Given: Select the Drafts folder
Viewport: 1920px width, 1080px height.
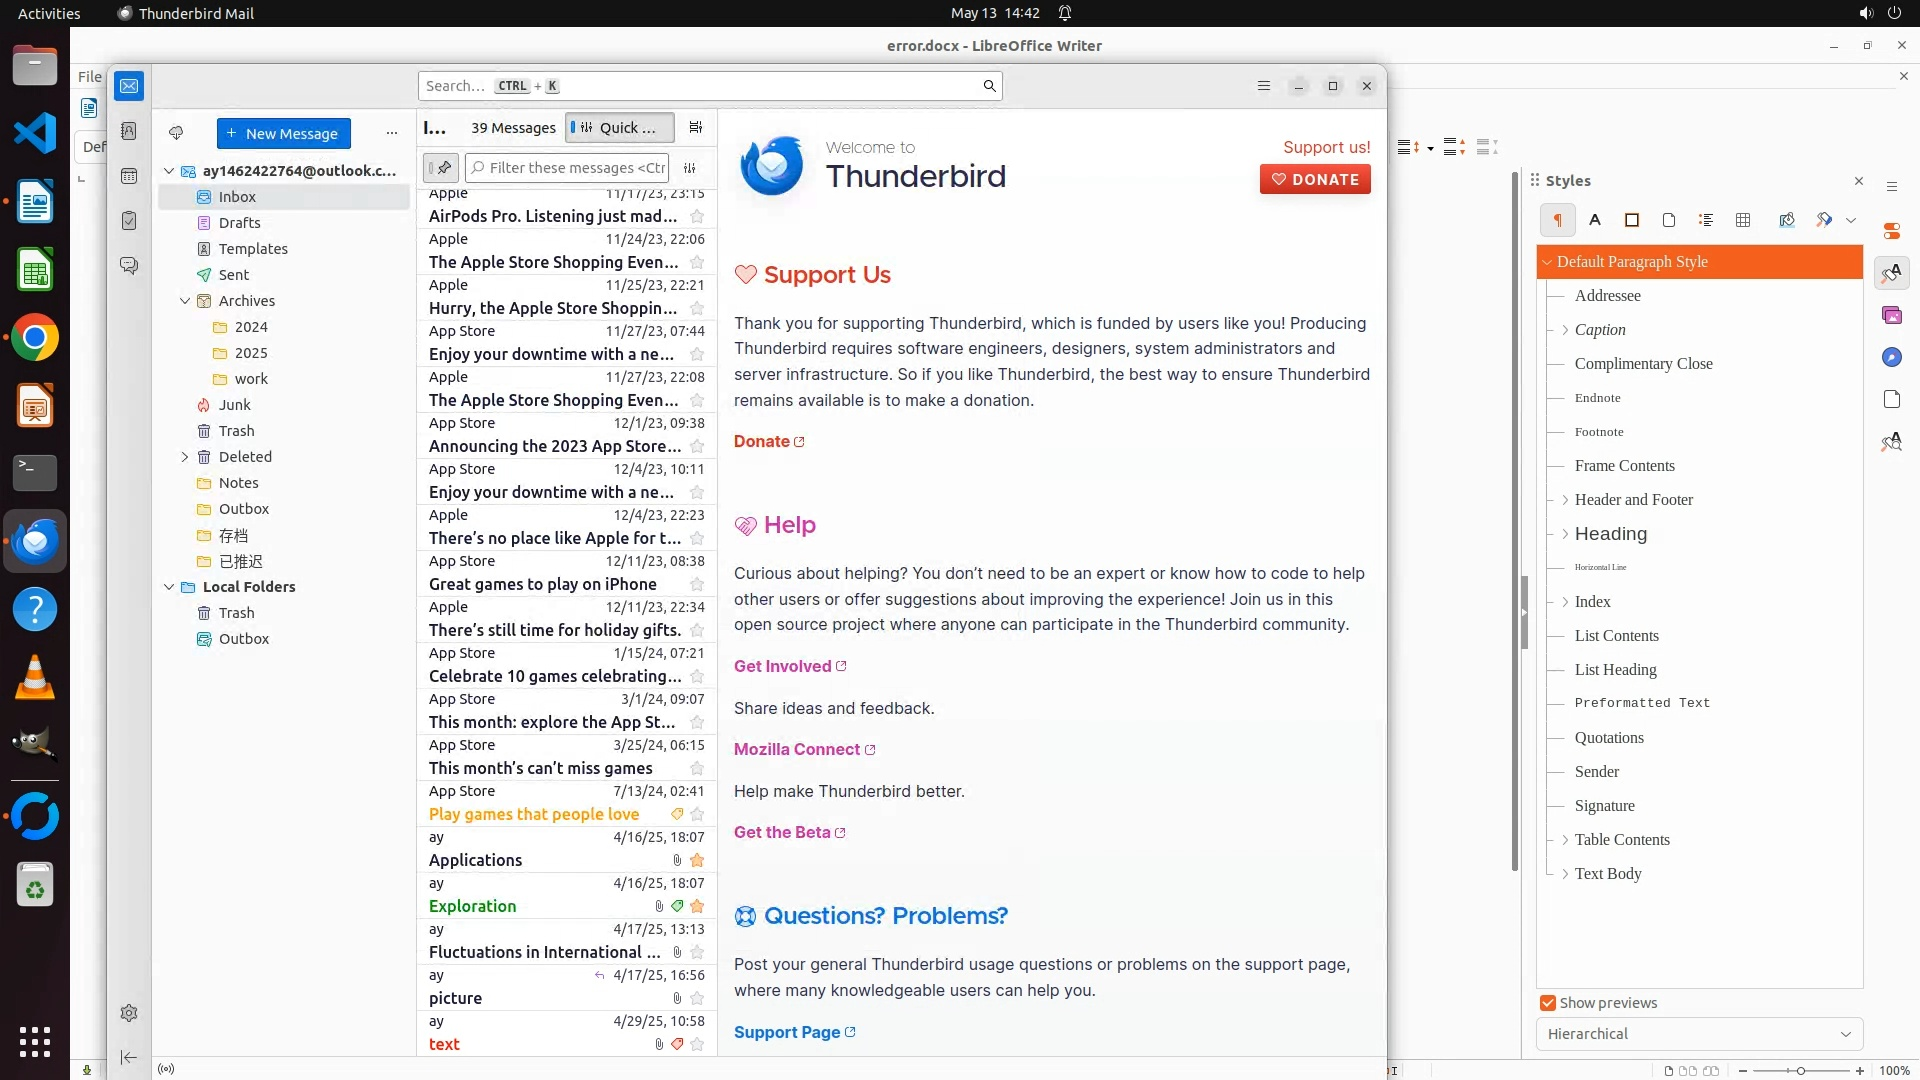Looking at the screenshot, I should pyautogui.click(x=239, y=223).
